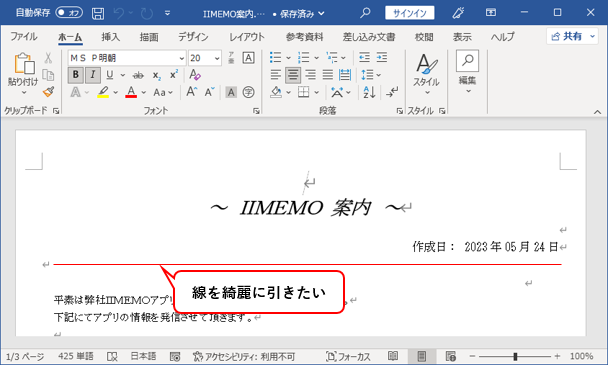This screenshot has width=608, height=365.
Task: Click the Read Mode view icon
Action: tap(393, 356)
